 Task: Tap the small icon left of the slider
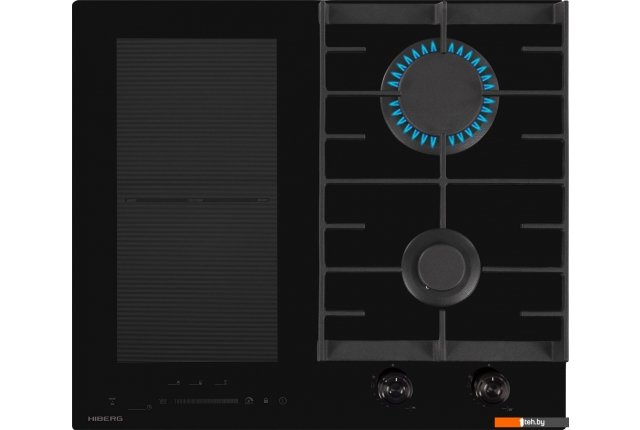click(x=162, y=401)
